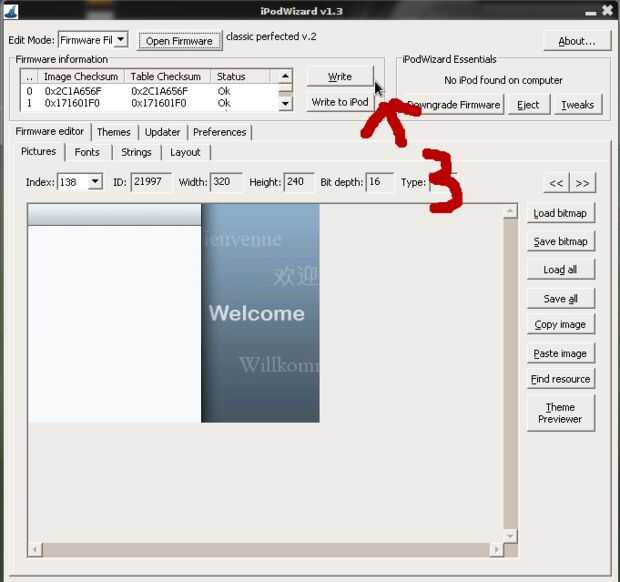Viewport: 620px width, 582px height.
Task: Select the Layout sub-tab
Action: tap(185, 152)
